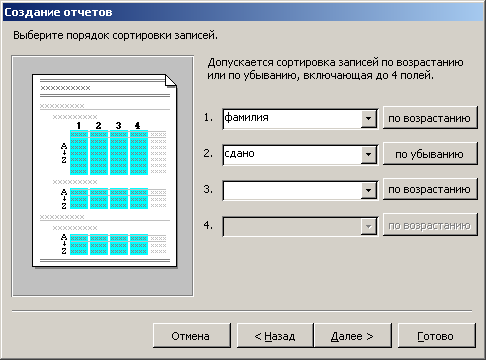Expand the empty sort field 3 dropdown arrow
The height and width of the screenshot is (360, 486).
click(368, 190)
